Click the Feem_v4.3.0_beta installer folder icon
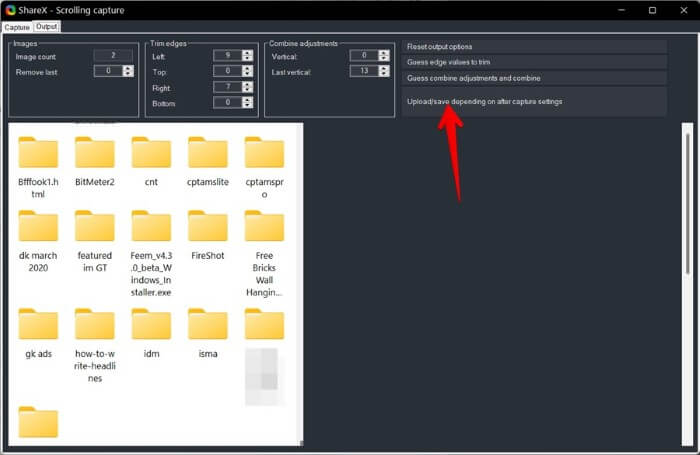Image resolution: width=700 pixels, height=455 pixels. 151,226
